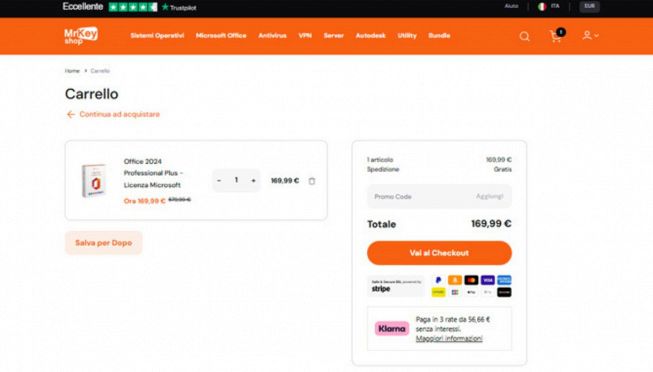Open Aiuto help link
The width and height of the screenshot is (653, 372).
point(511,6)
